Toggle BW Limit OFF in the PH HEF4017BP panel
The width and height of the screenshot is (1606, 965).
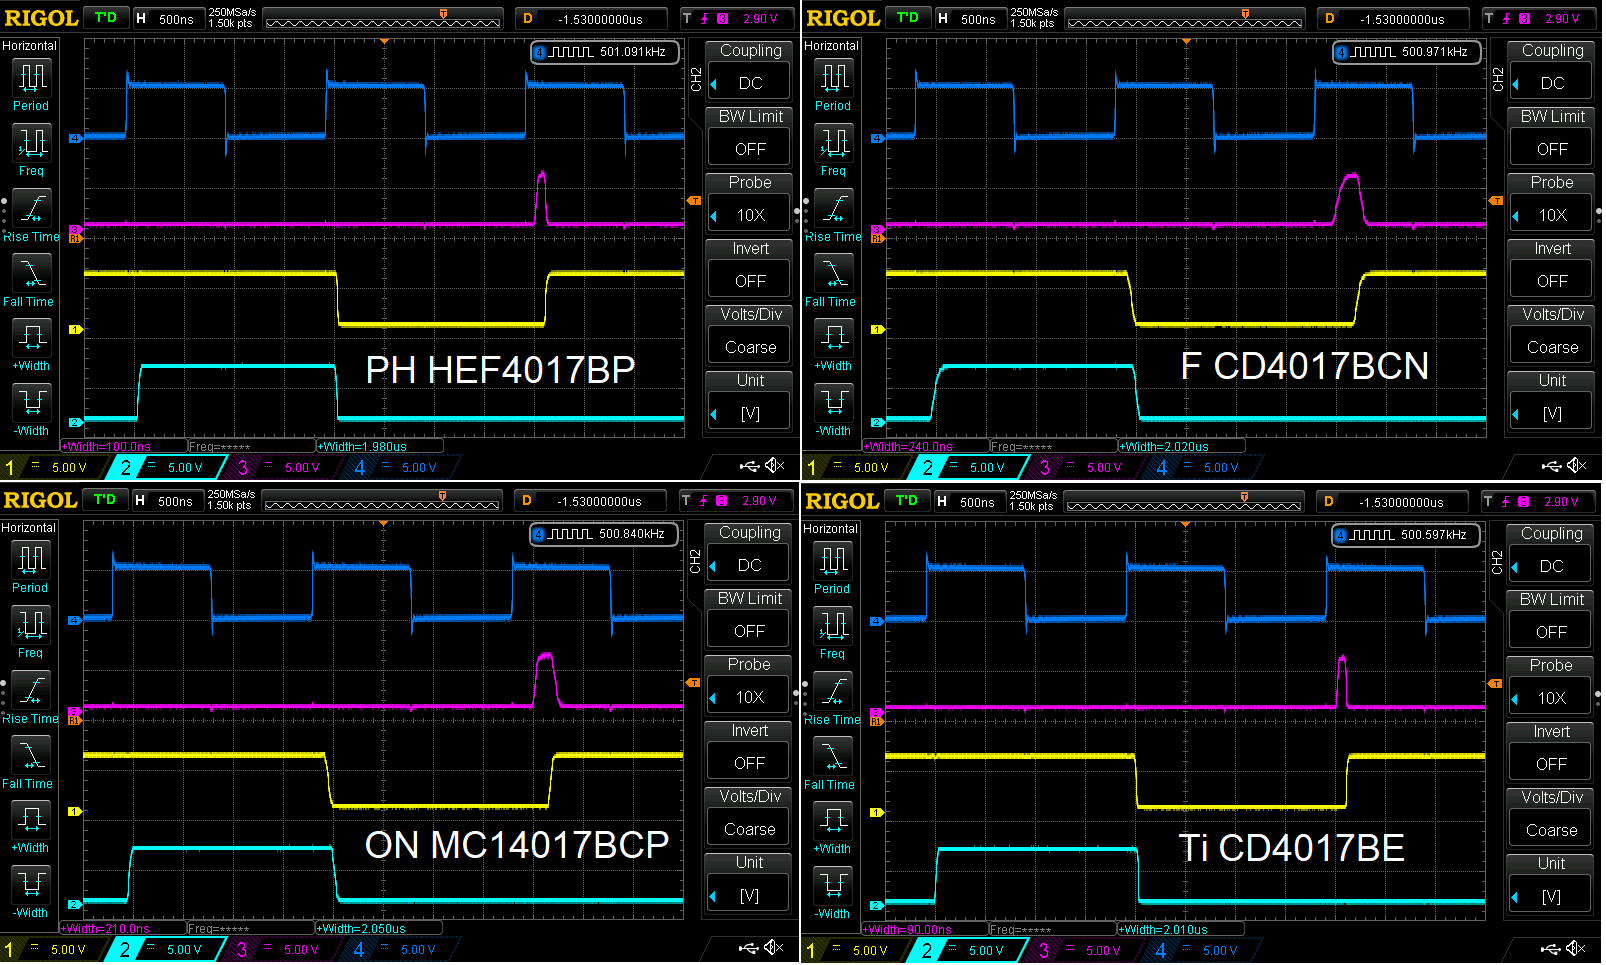point(750,137)
